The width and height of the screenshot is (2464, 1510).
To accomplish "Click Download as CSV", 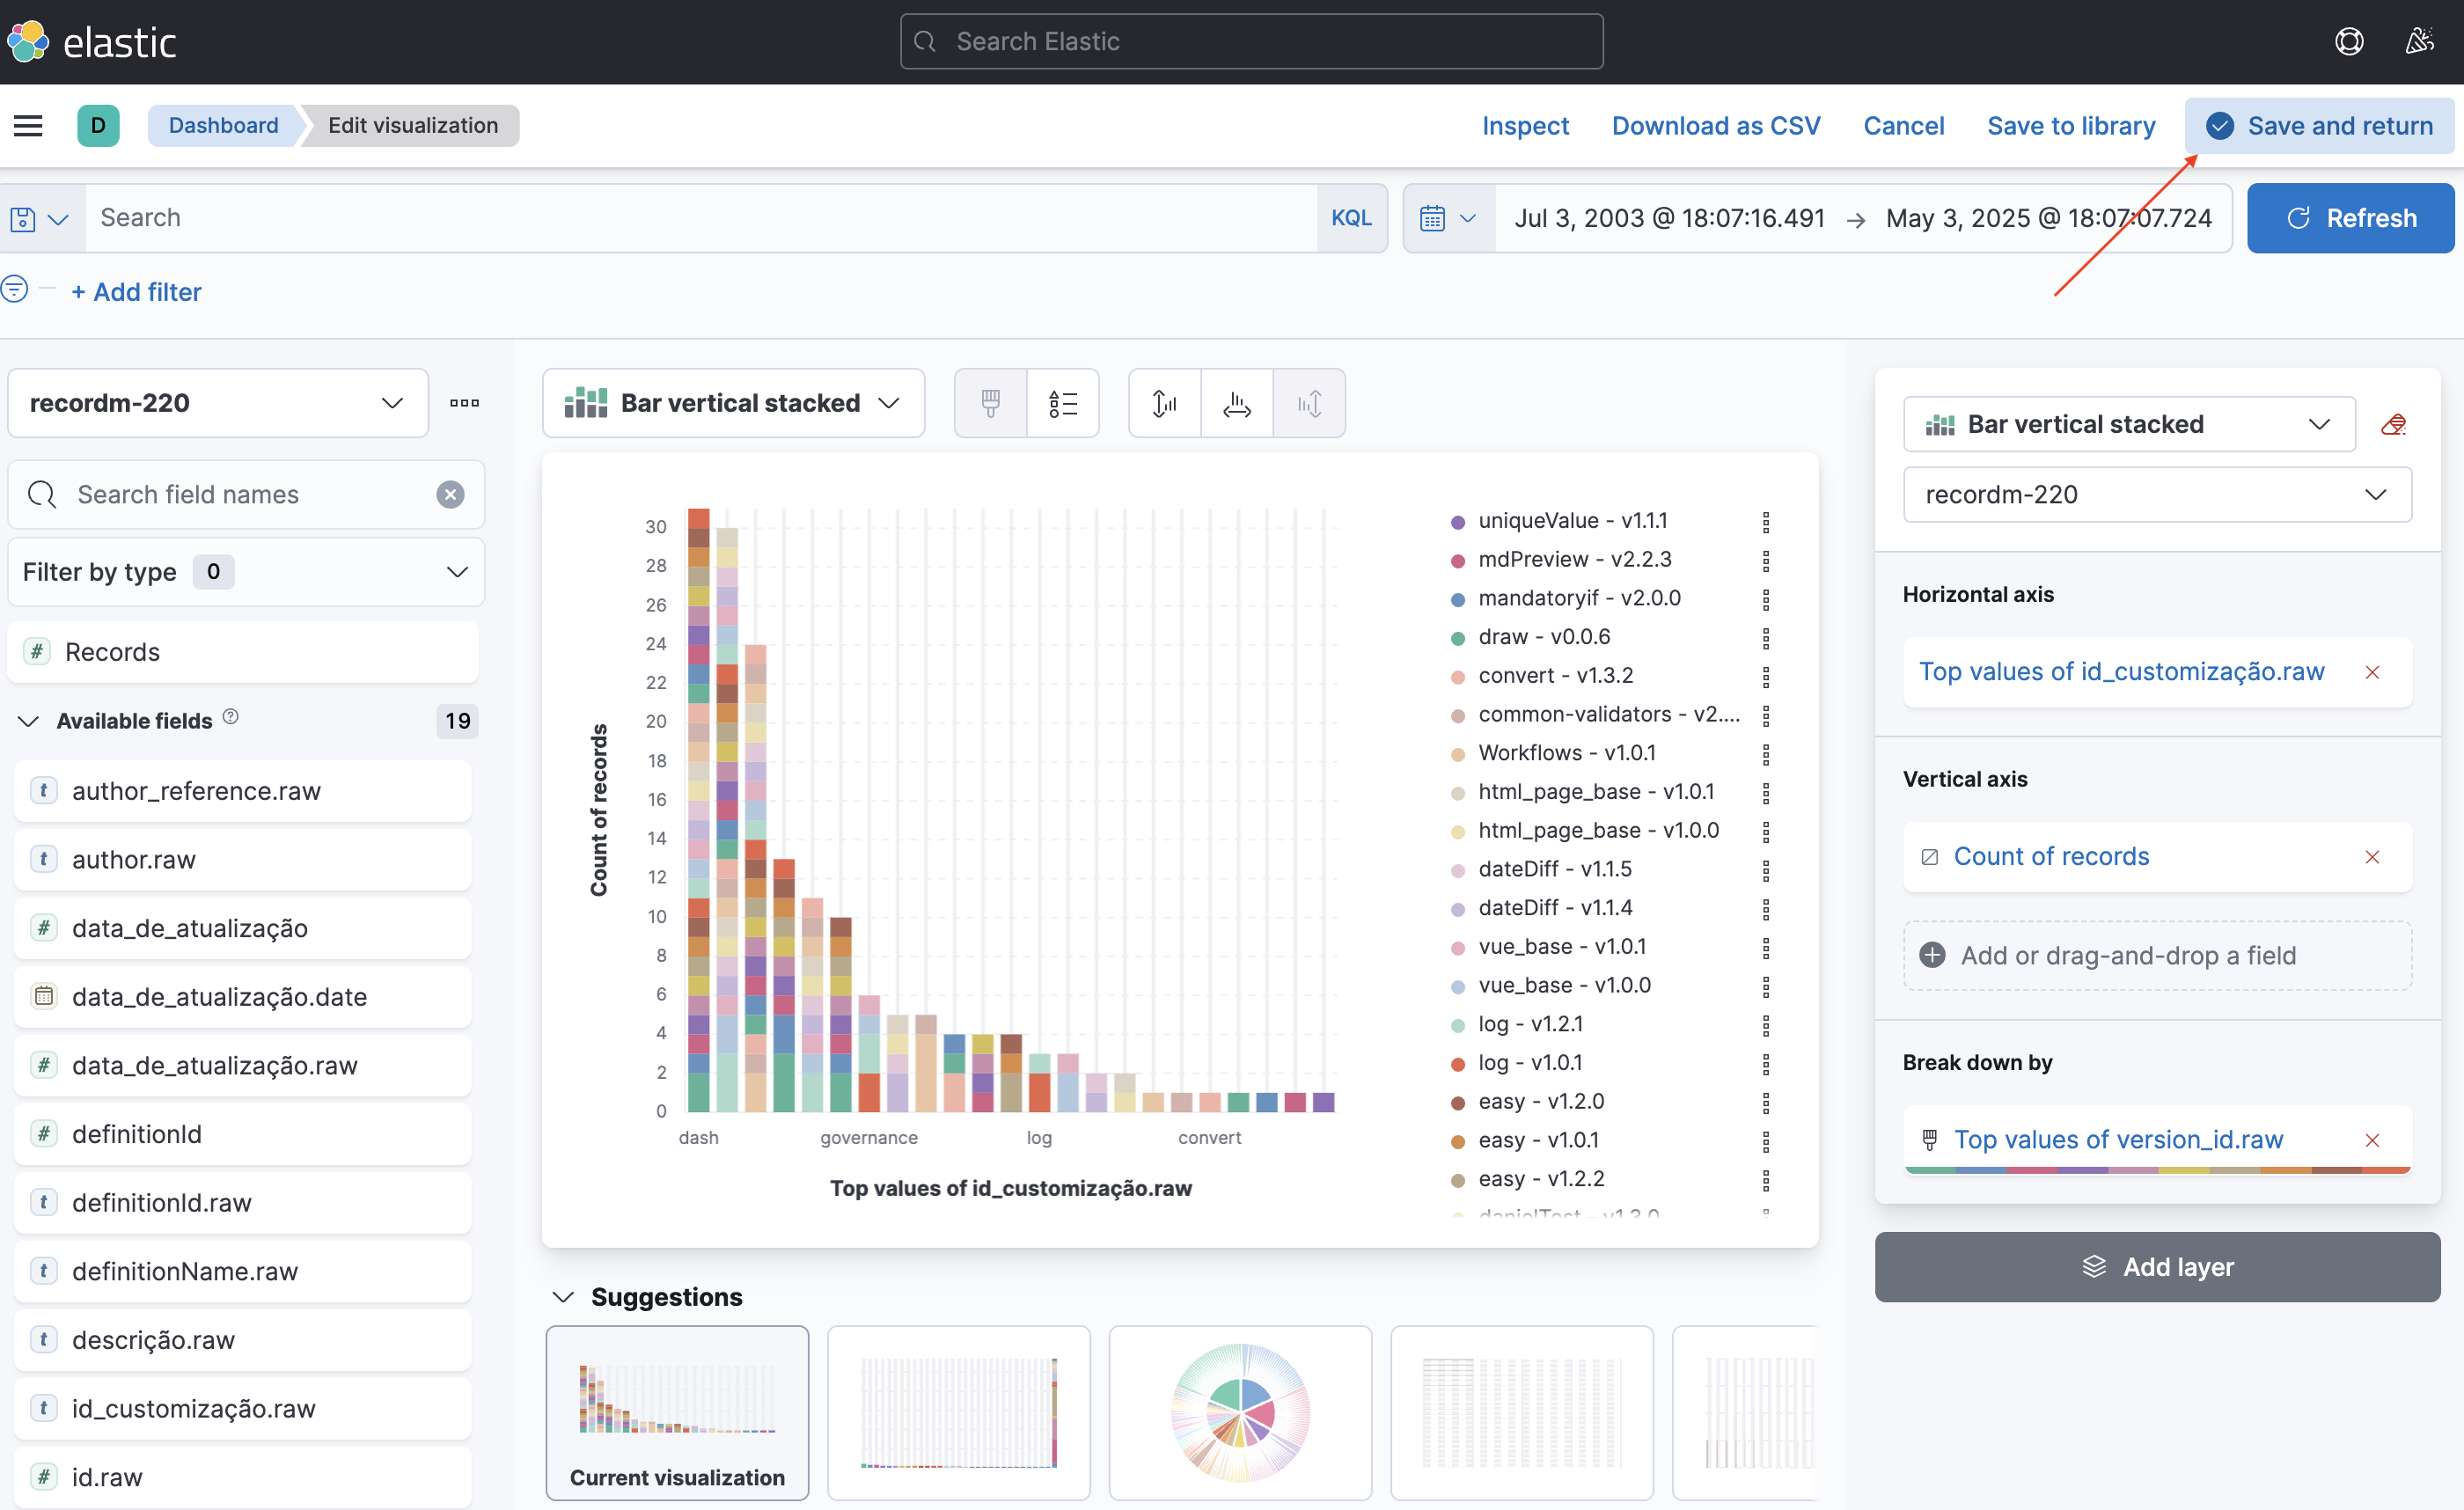I will pos(1715,125).
